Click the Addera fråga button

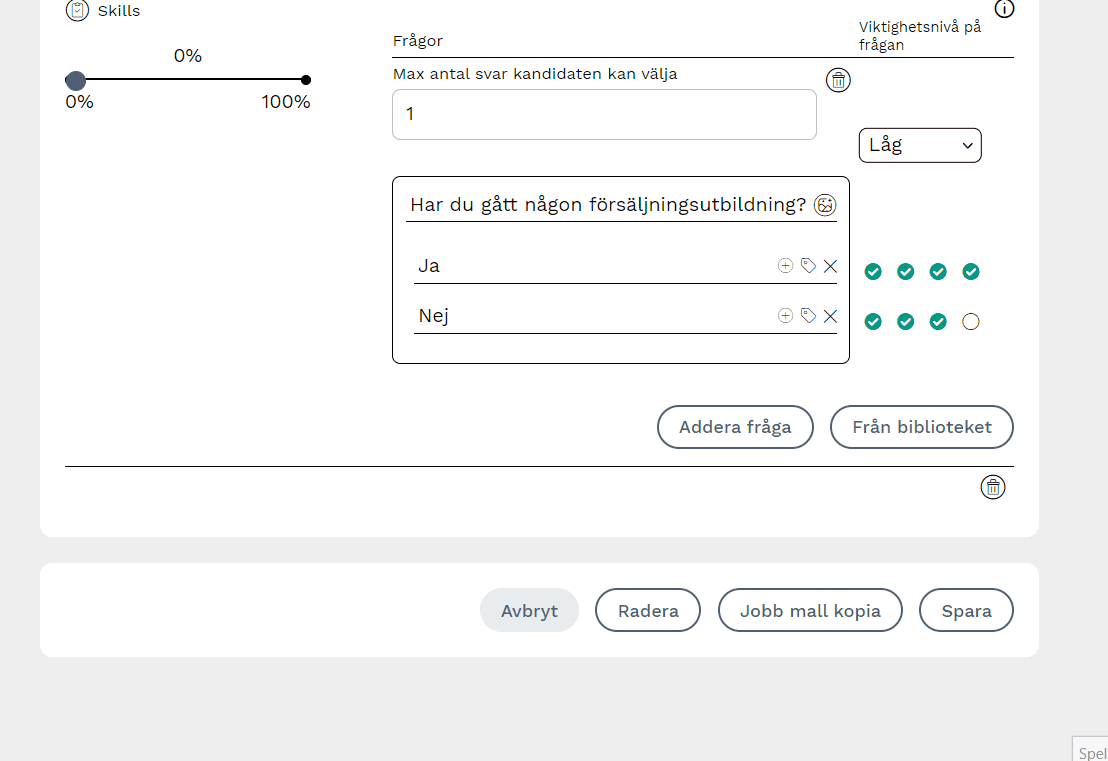pyautogui.click(x=735, y=427)
